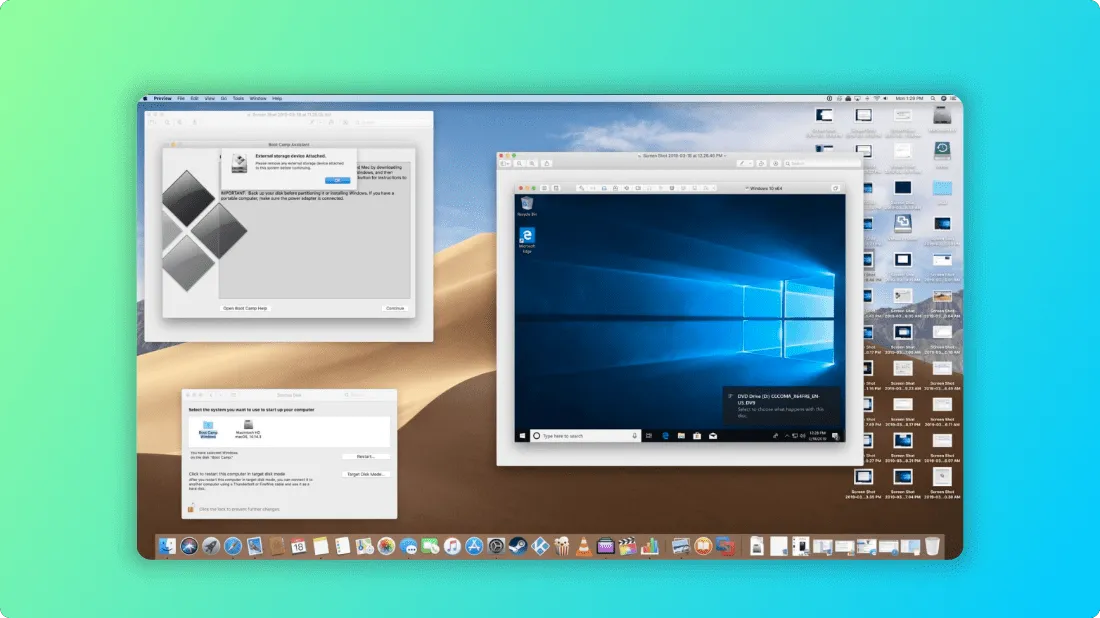The width and height of the screenshot is (1100, 618).
Task: Open the Preview menu
Action: (x=163, y=98)
